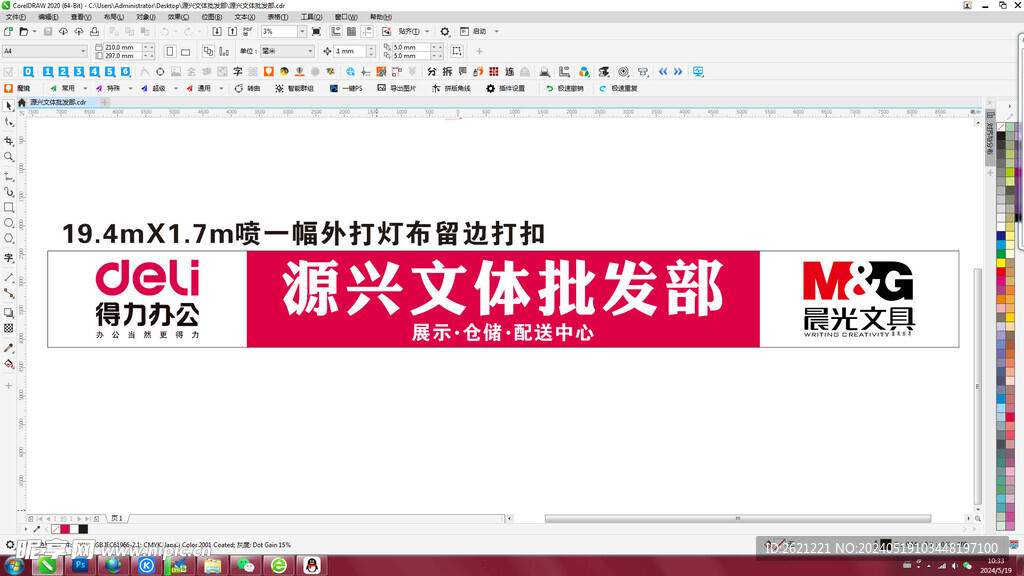This screenshot has height=576, width=1024.
Task: Click the Full-screen preview icon
Action: 316,31
